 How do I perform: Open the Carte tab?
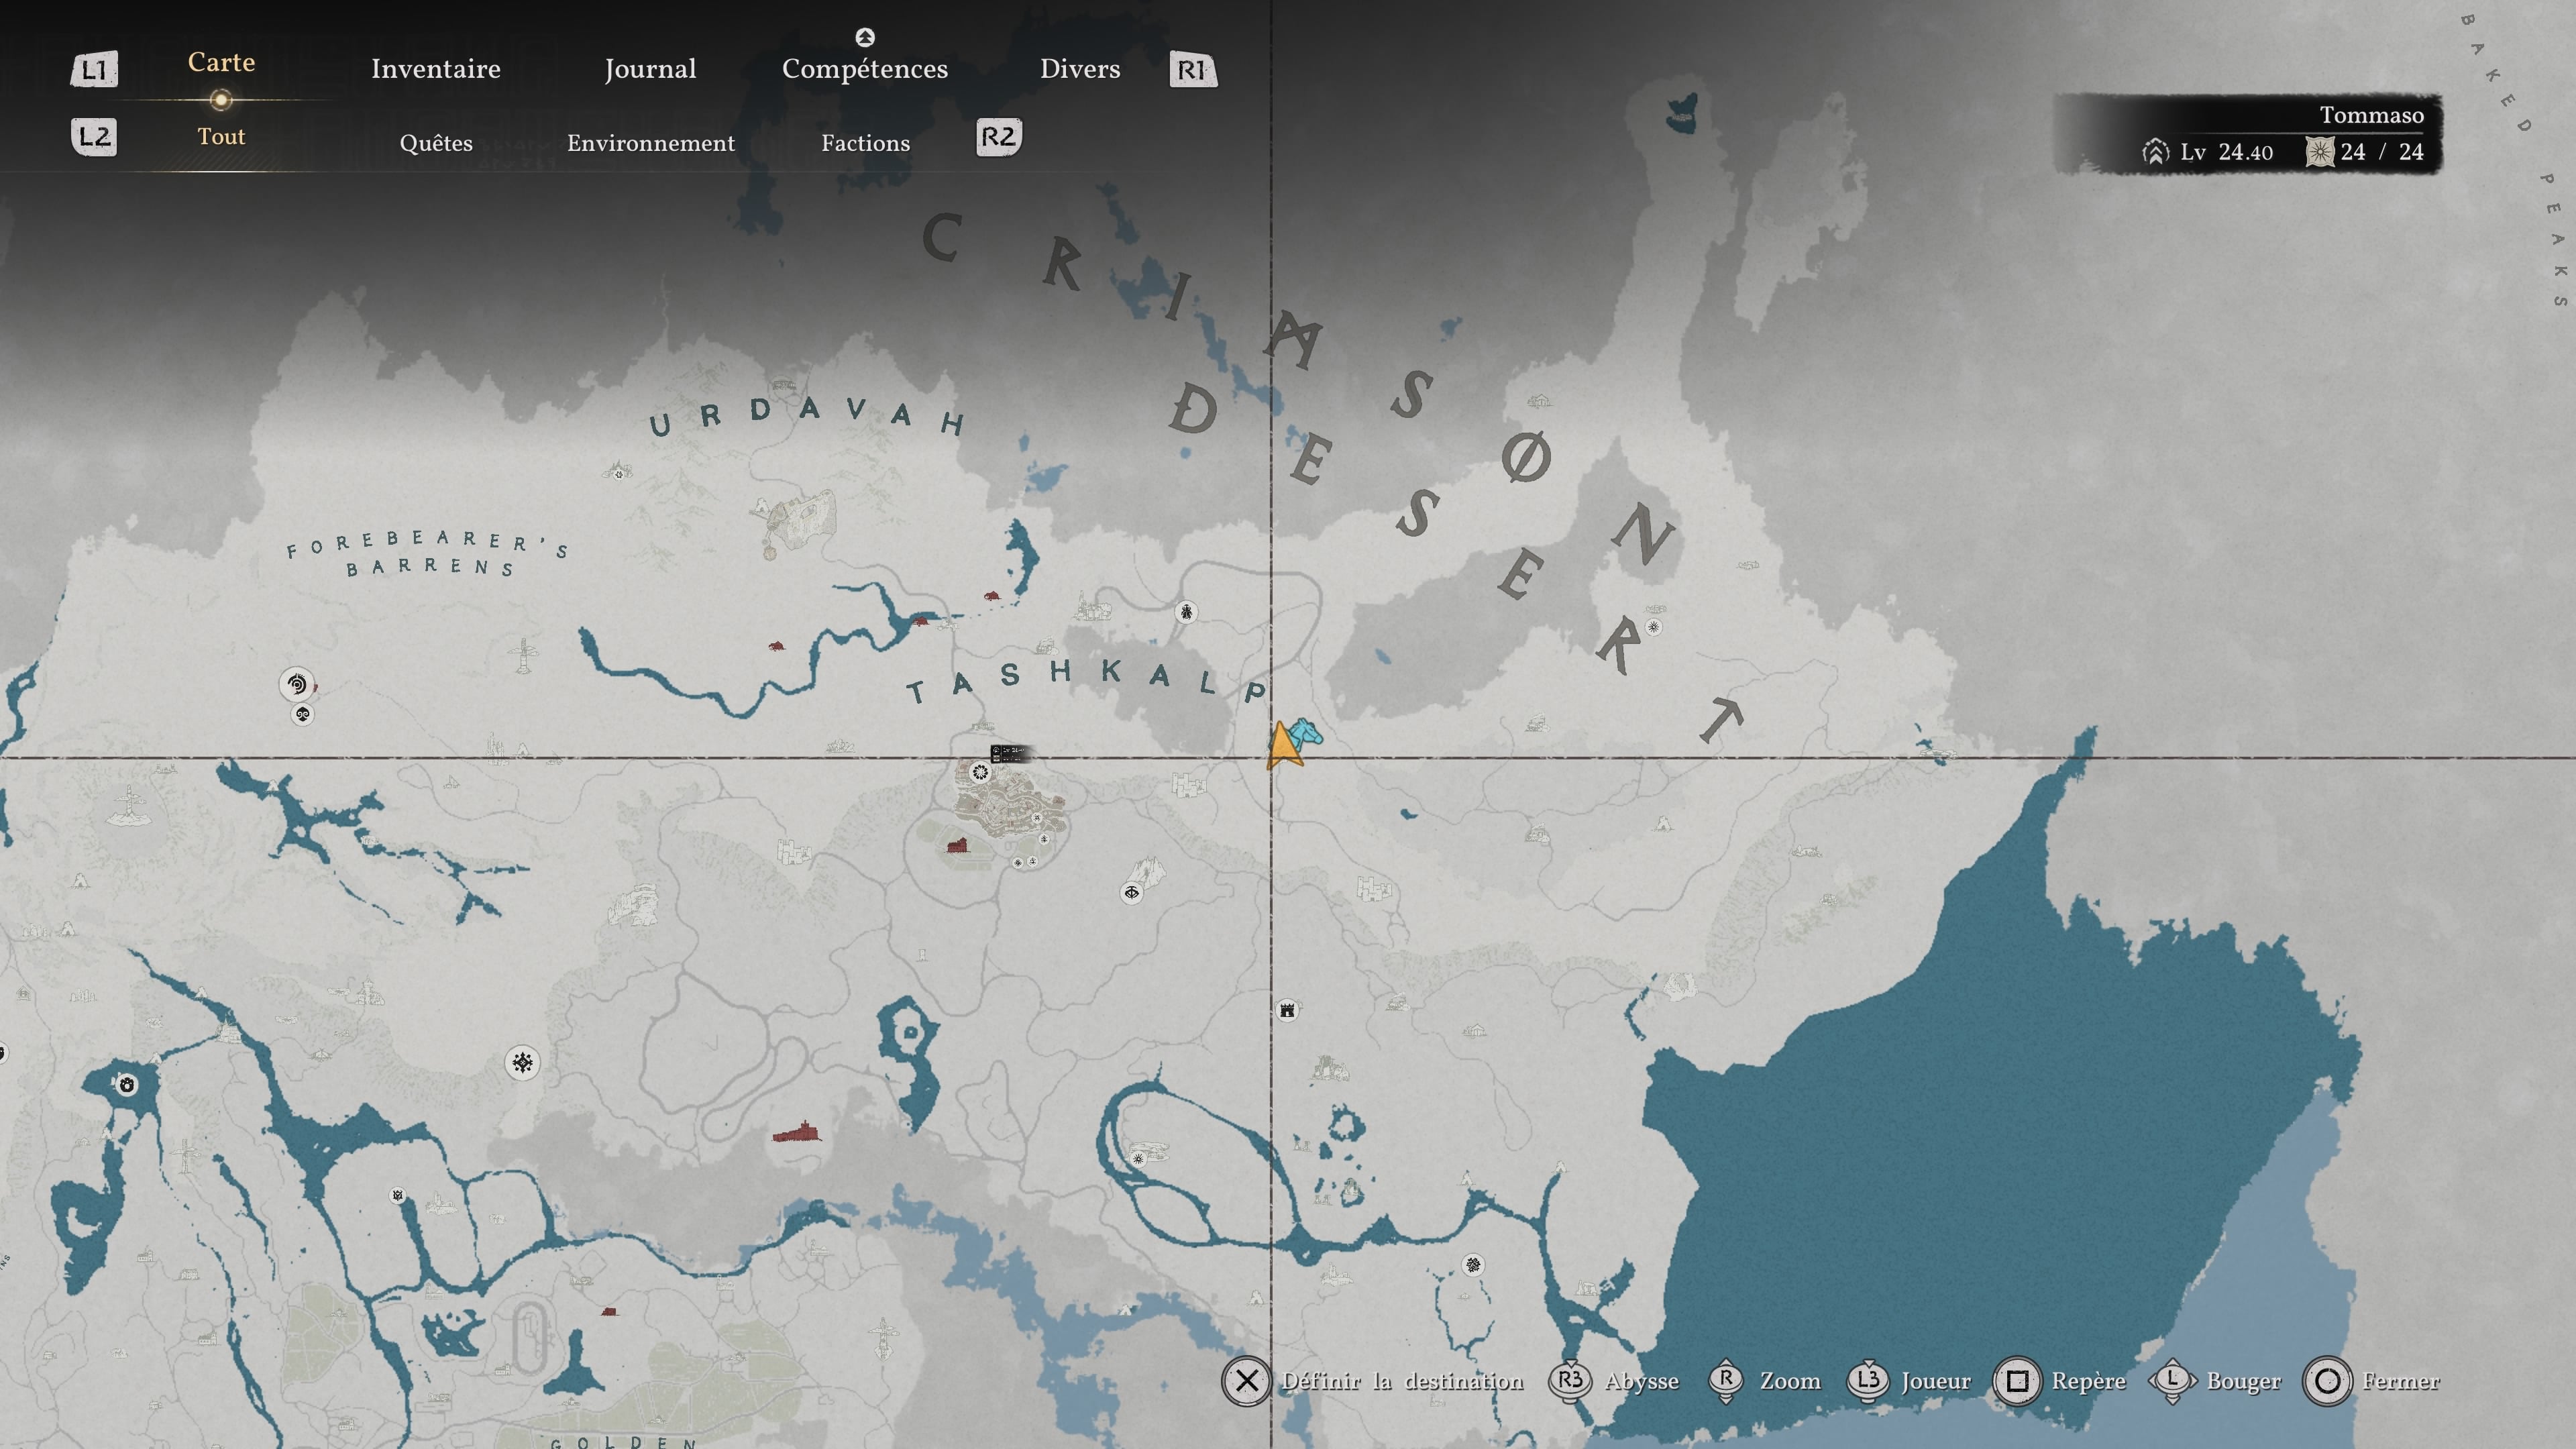(x=221, y=62)
